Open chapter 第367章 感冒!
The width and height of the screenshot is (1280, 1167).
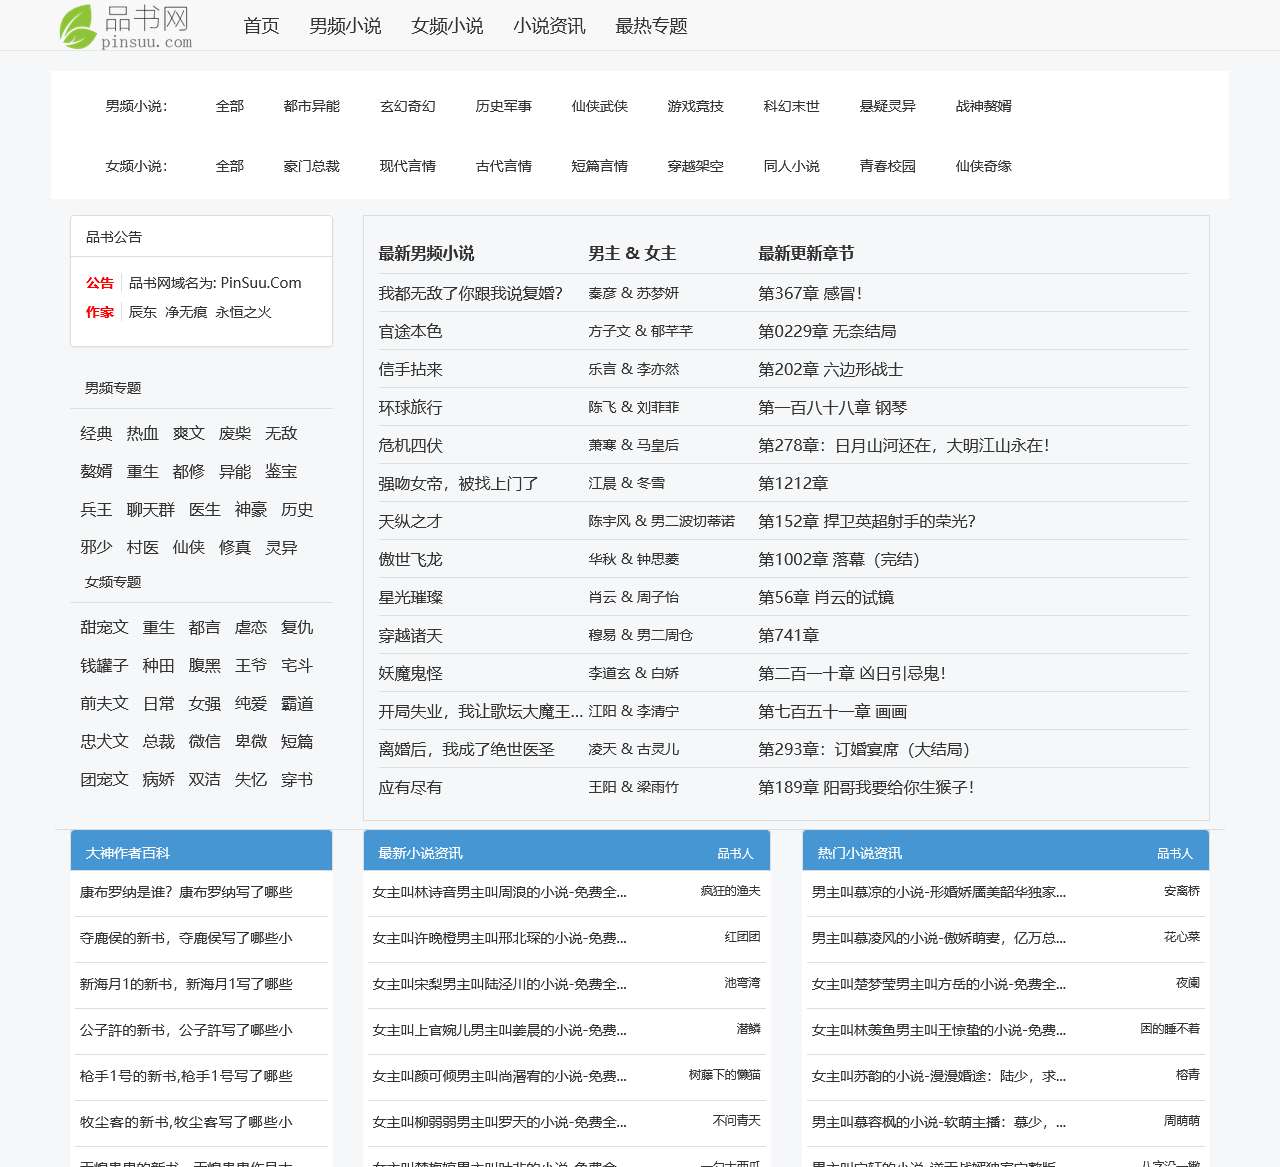811,293
